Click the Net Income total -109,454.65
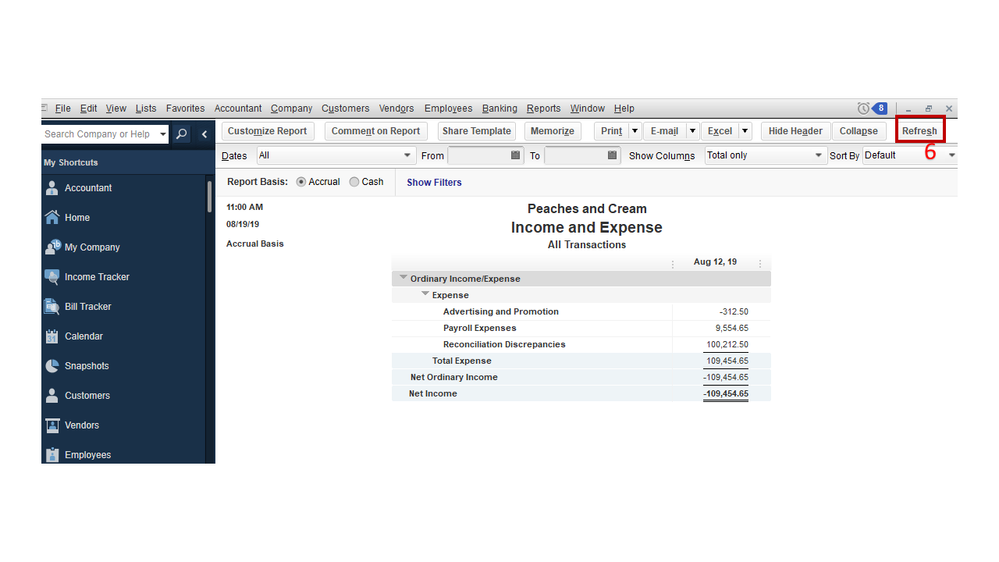 click(x=726, y=394)
